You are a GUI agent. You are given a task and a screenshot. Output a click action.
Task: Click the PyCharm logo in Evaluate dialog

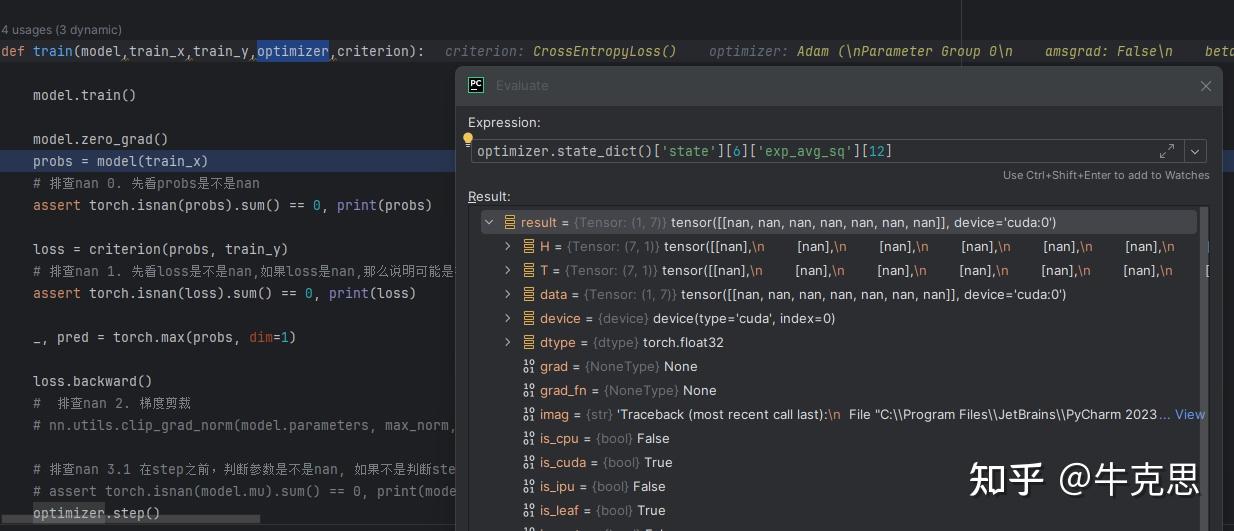(477, 85)
